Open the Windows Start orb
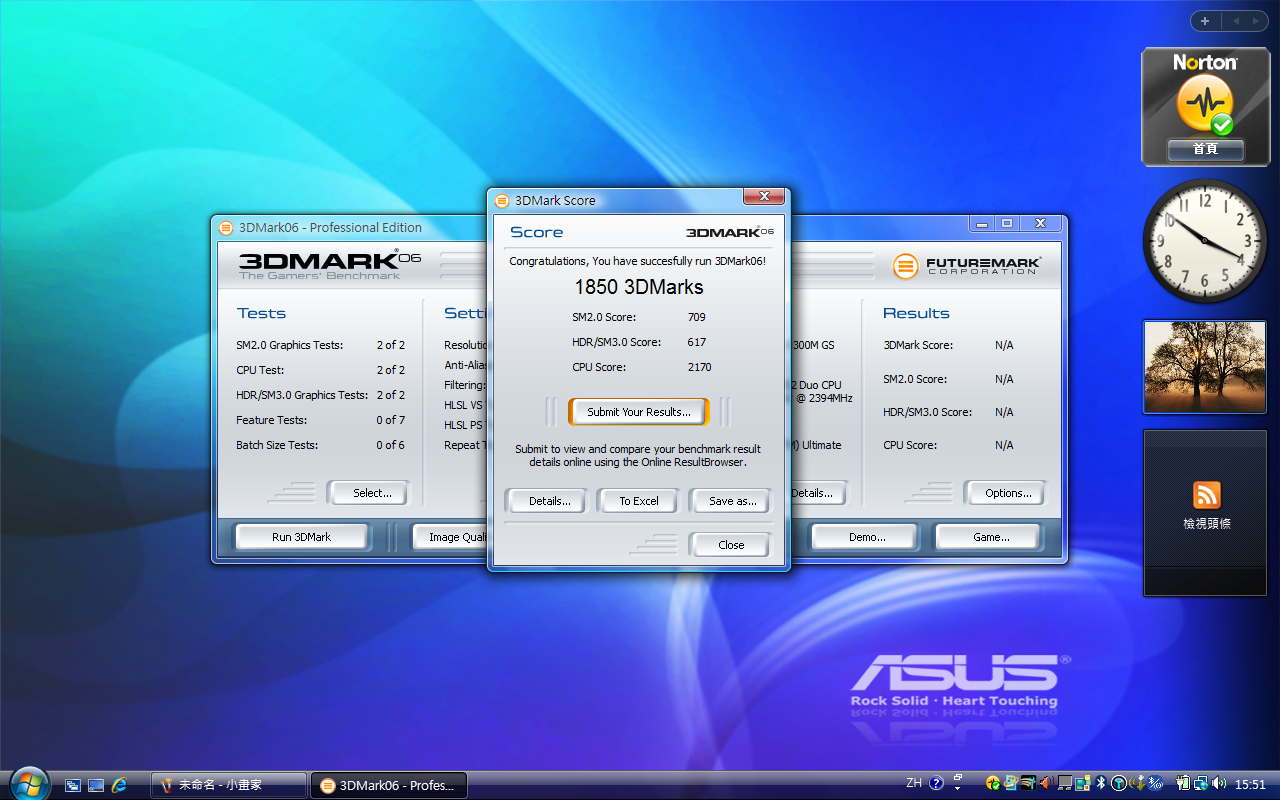This screenshot has width=1280, height=800. (27, 783)
